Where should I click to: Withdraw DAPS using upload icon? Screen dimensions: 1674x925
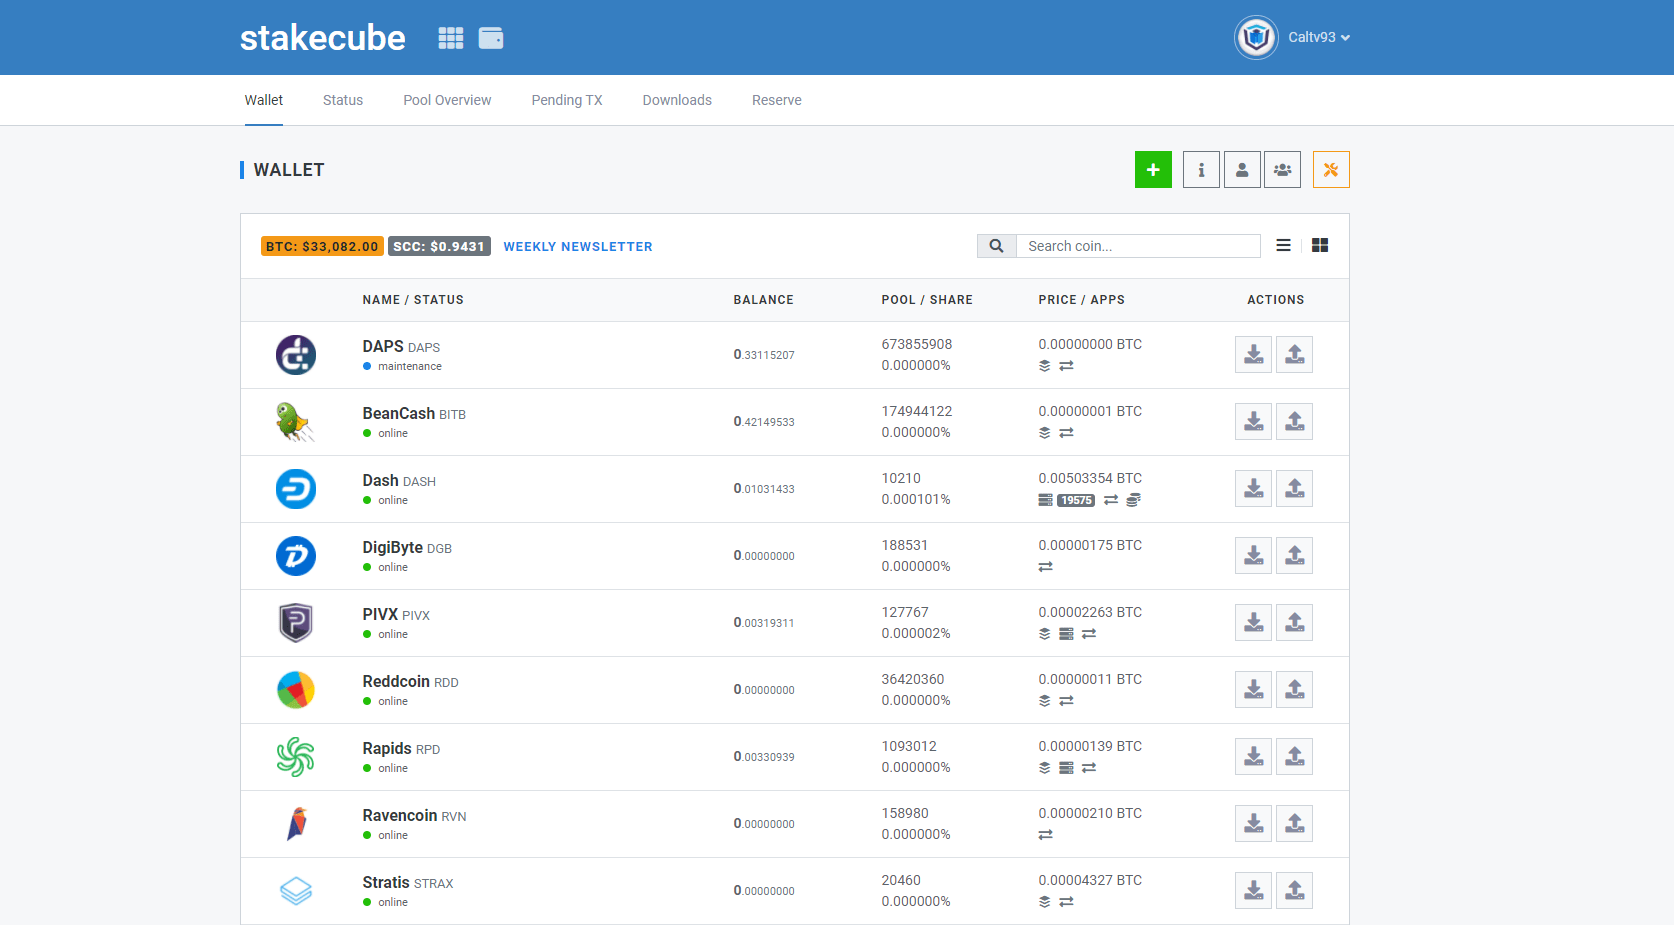pyautogui.click(x=1294, y=355)
